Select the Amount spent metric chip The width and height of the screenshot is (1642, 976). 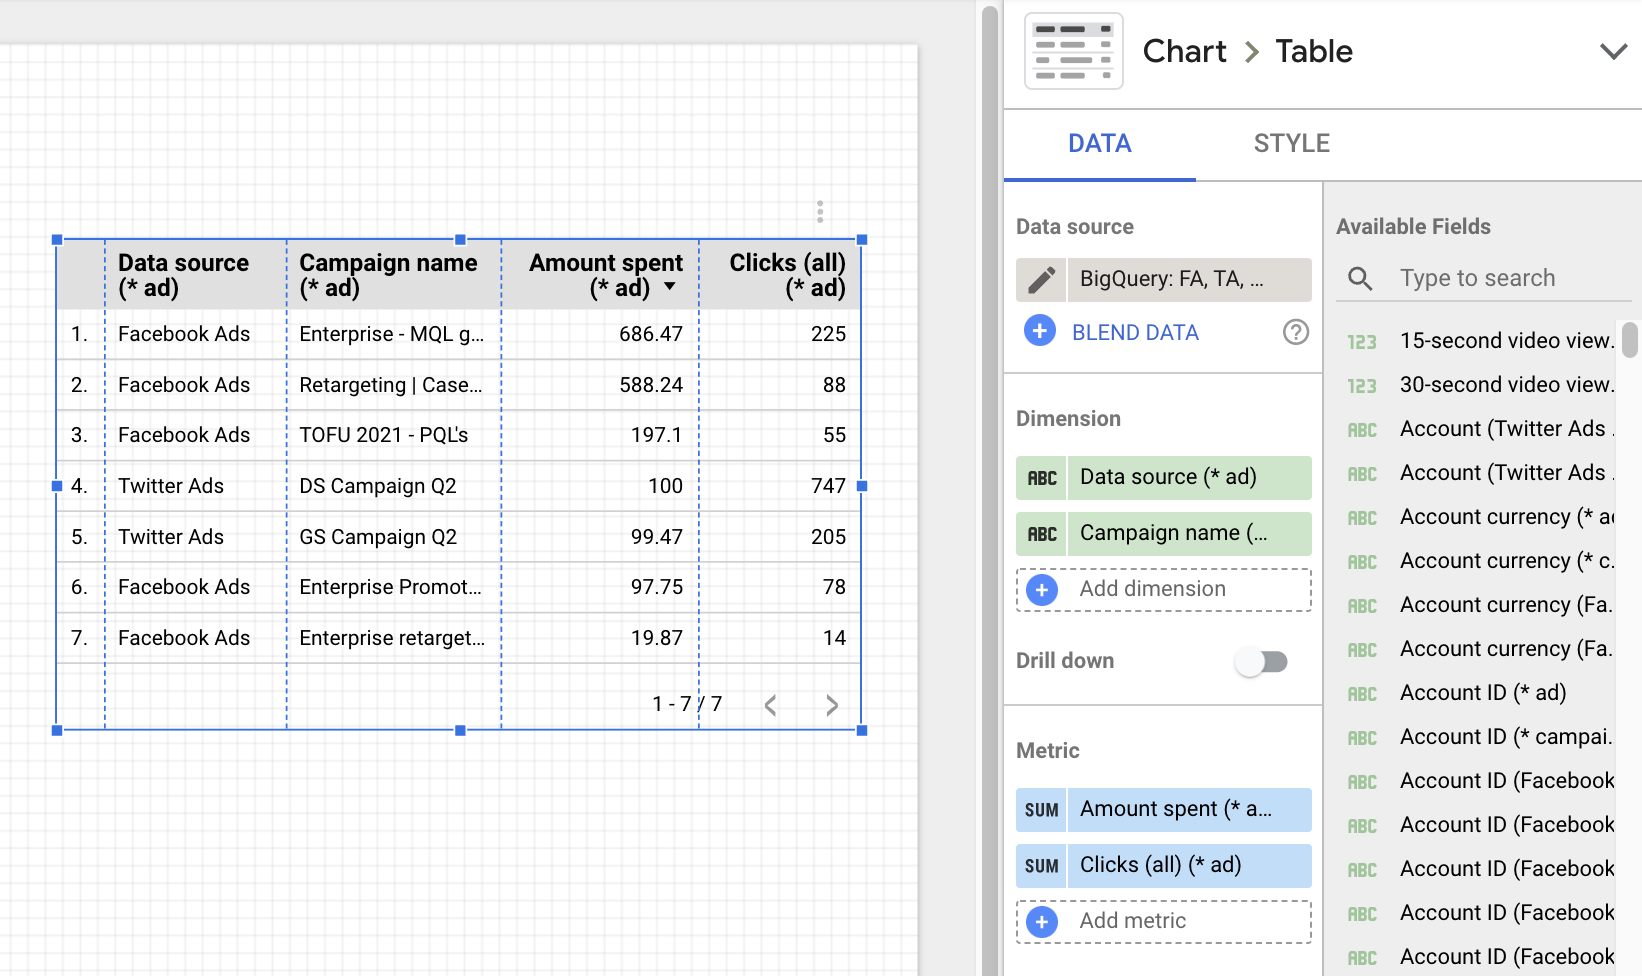1188,810
